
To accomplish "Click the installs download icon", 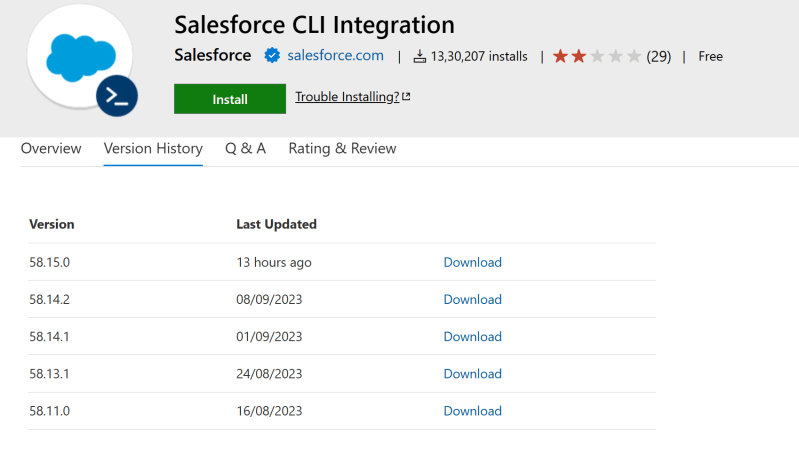I will [419, 56].
